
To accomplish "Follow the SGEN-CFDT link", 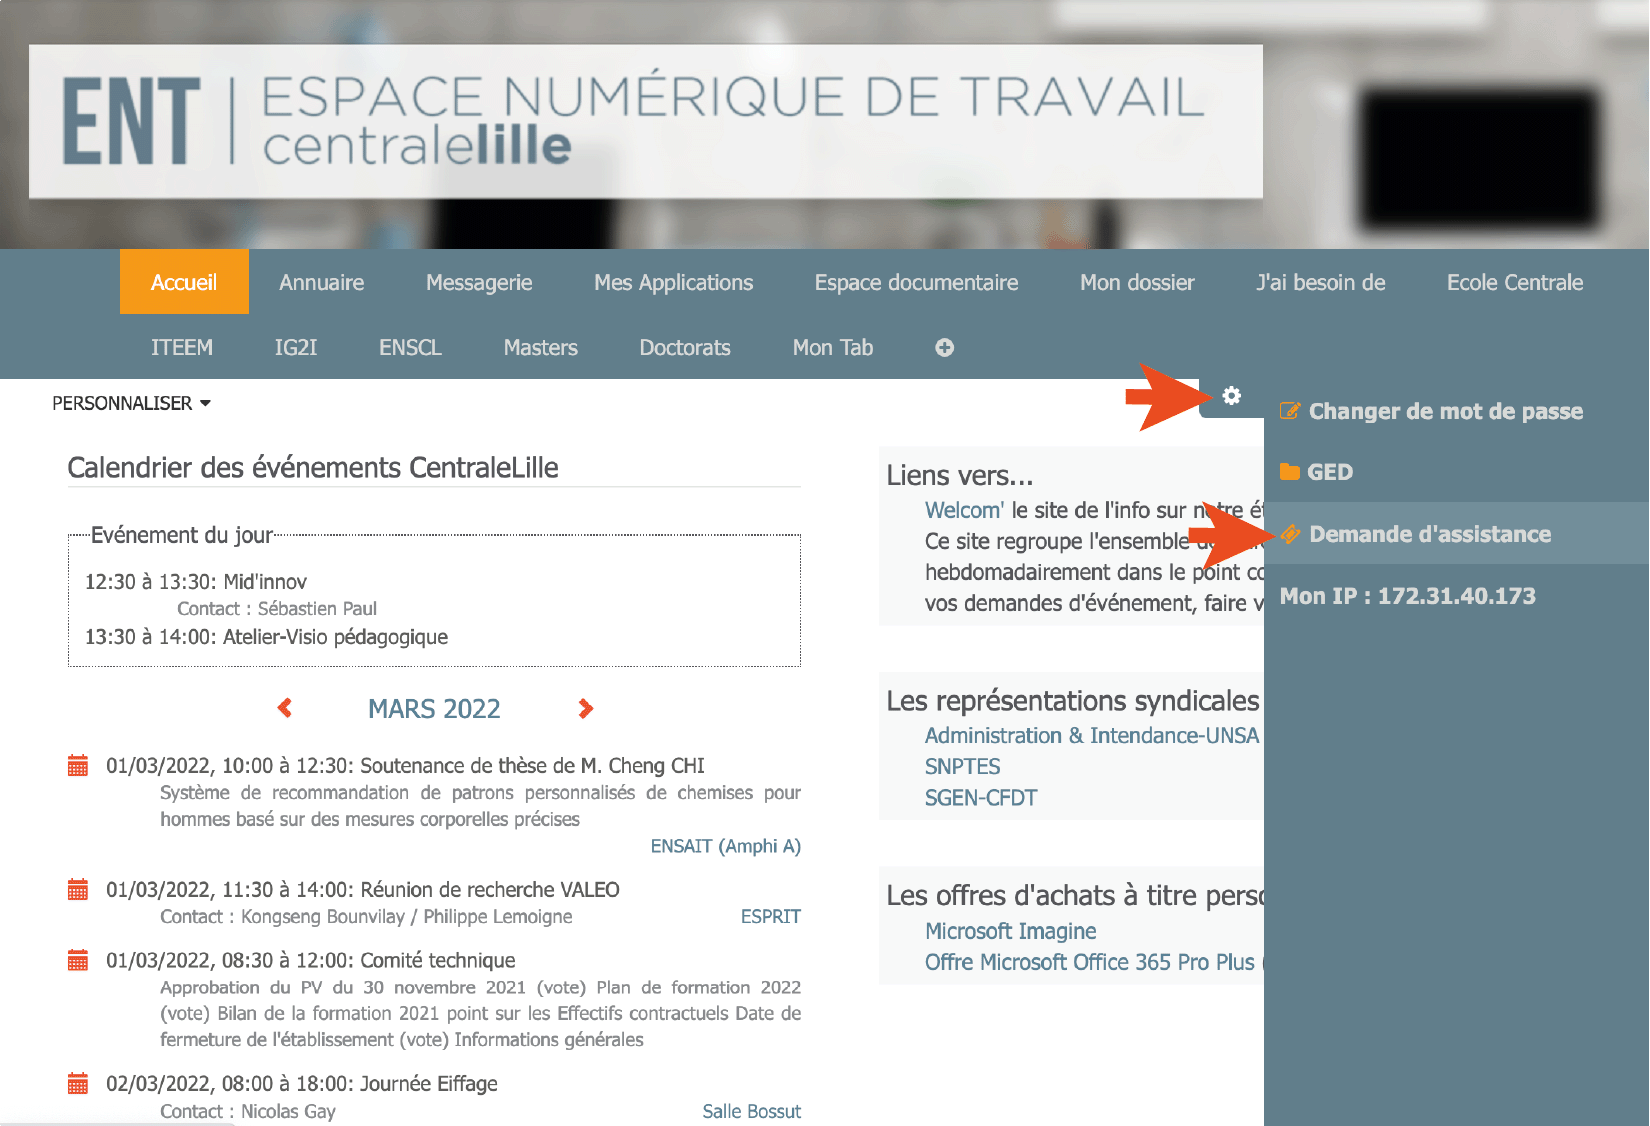I will 980,798.
